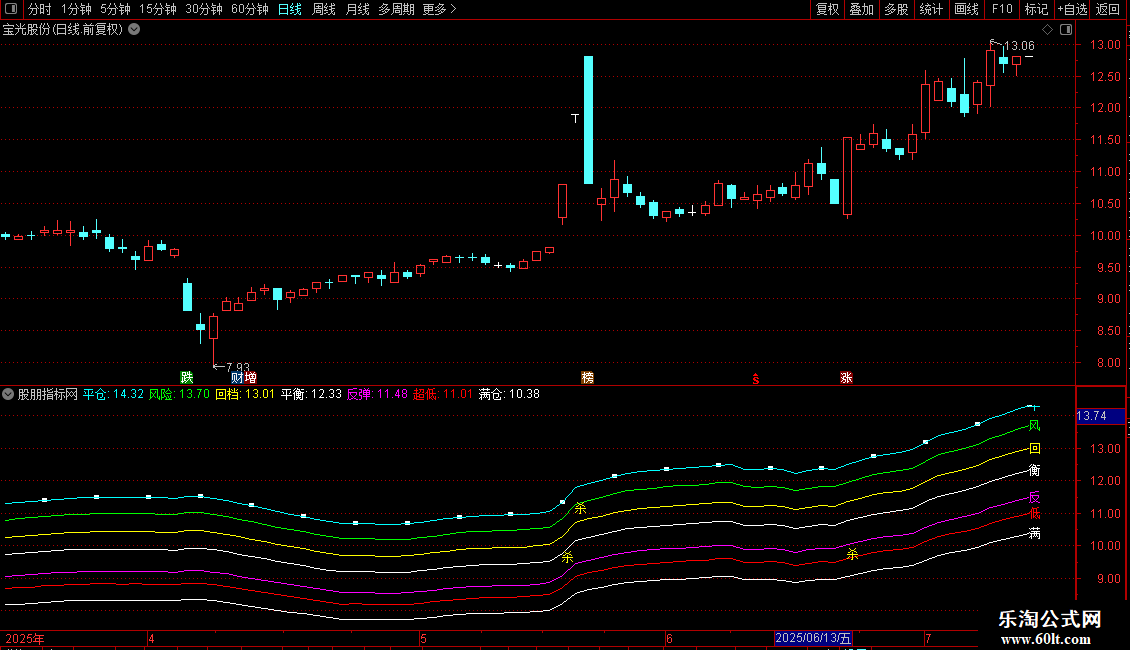1130x650 pixels.
Task: Click the red 涨 event marker
Action: pos(846,378)
